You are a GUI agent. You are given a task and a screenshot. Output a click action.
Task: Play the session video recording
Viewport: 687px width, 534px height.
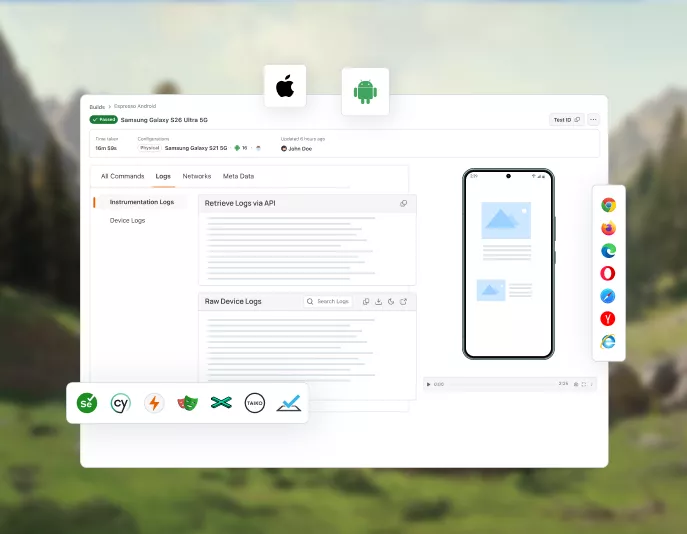(428, 384)
